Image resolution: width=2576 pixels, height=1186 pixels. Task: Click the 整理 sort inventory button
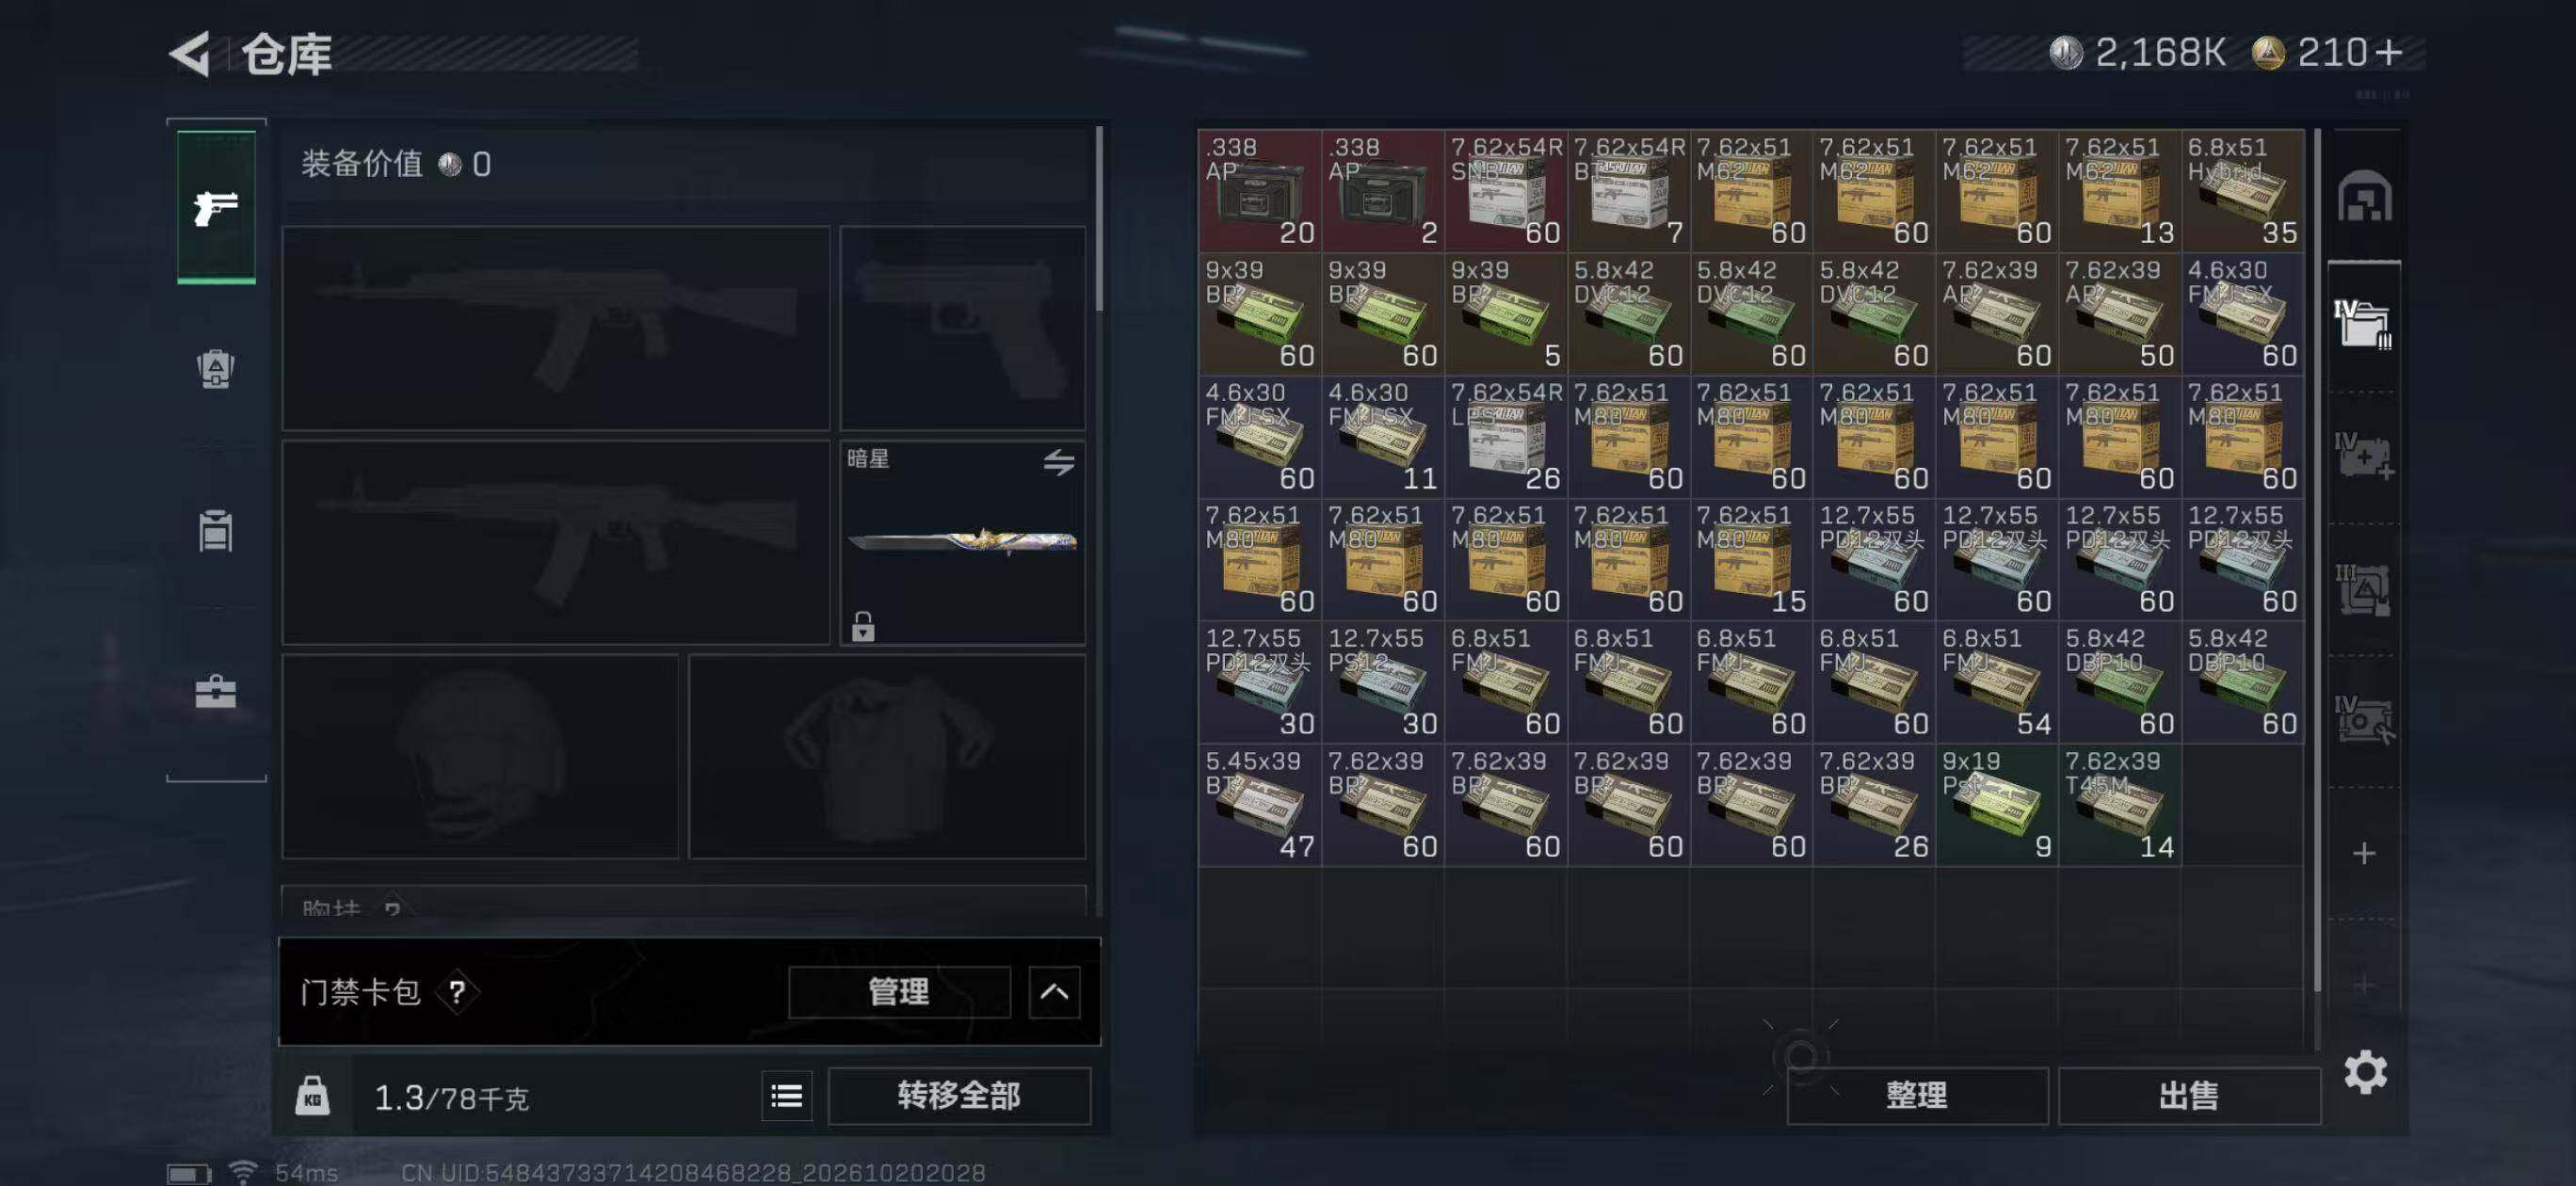click(1917, 1096)
